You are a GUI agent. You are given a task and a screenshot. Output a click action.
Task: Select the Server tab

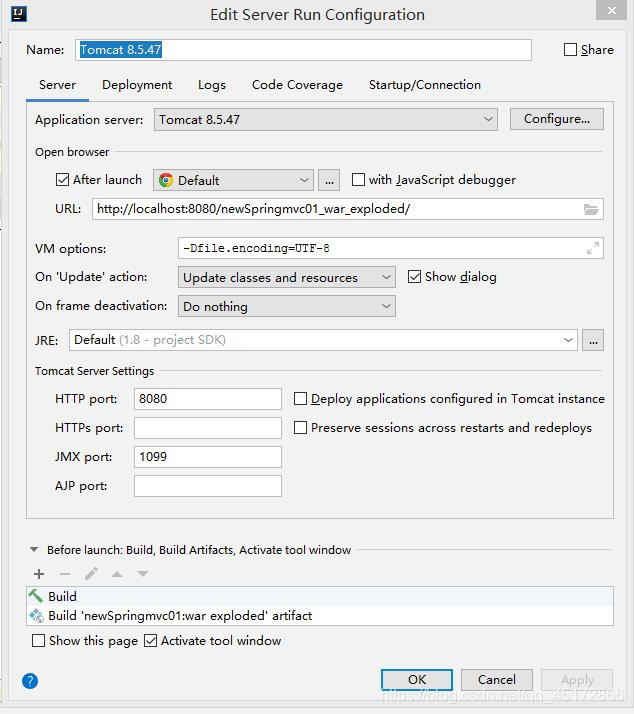pos(57,85)
